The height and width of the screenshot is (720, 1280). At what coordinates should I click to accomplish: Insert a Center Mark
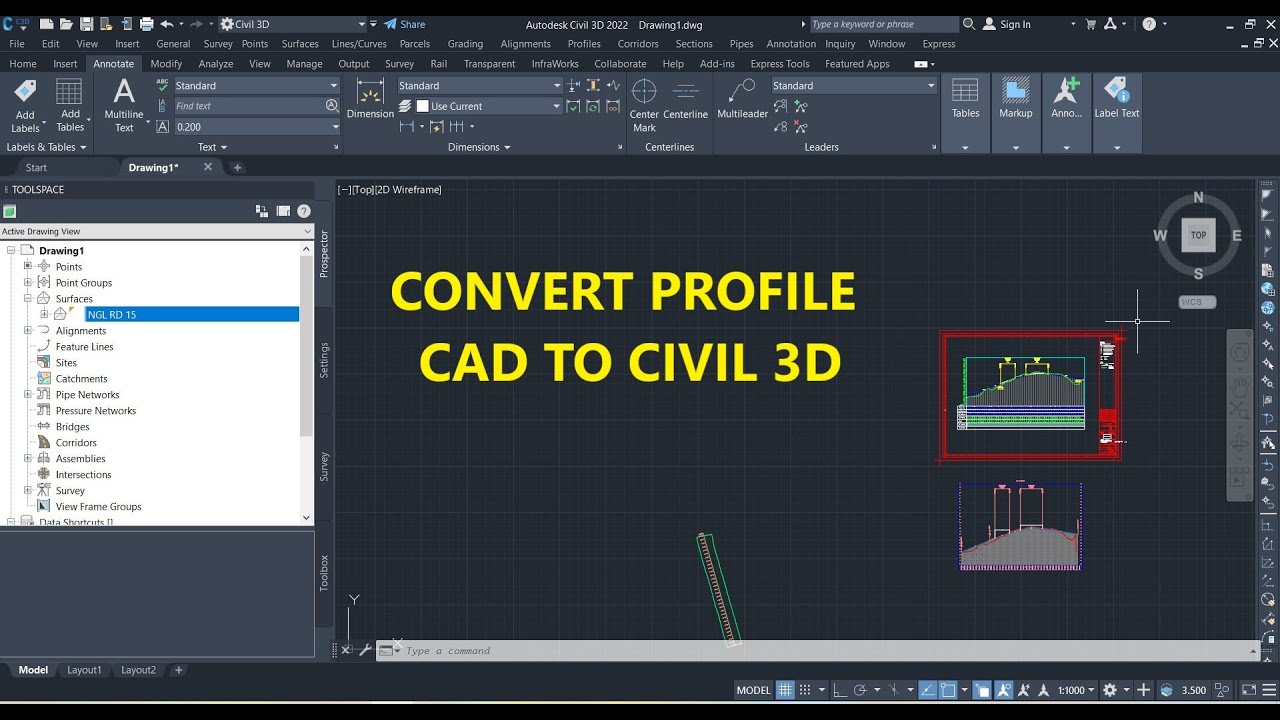point(644,105)
